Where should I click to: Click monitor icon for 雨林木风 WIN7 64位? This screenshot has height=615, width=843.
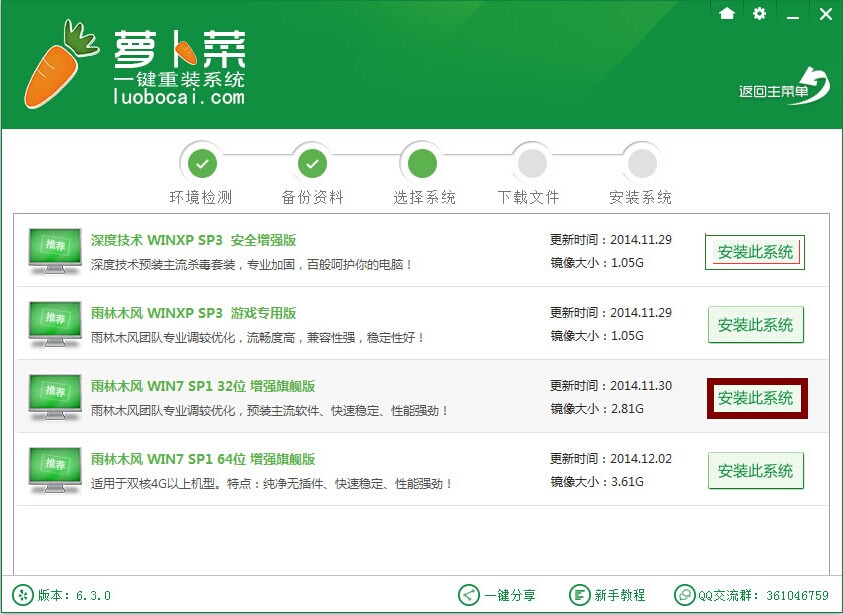(55, 470)
